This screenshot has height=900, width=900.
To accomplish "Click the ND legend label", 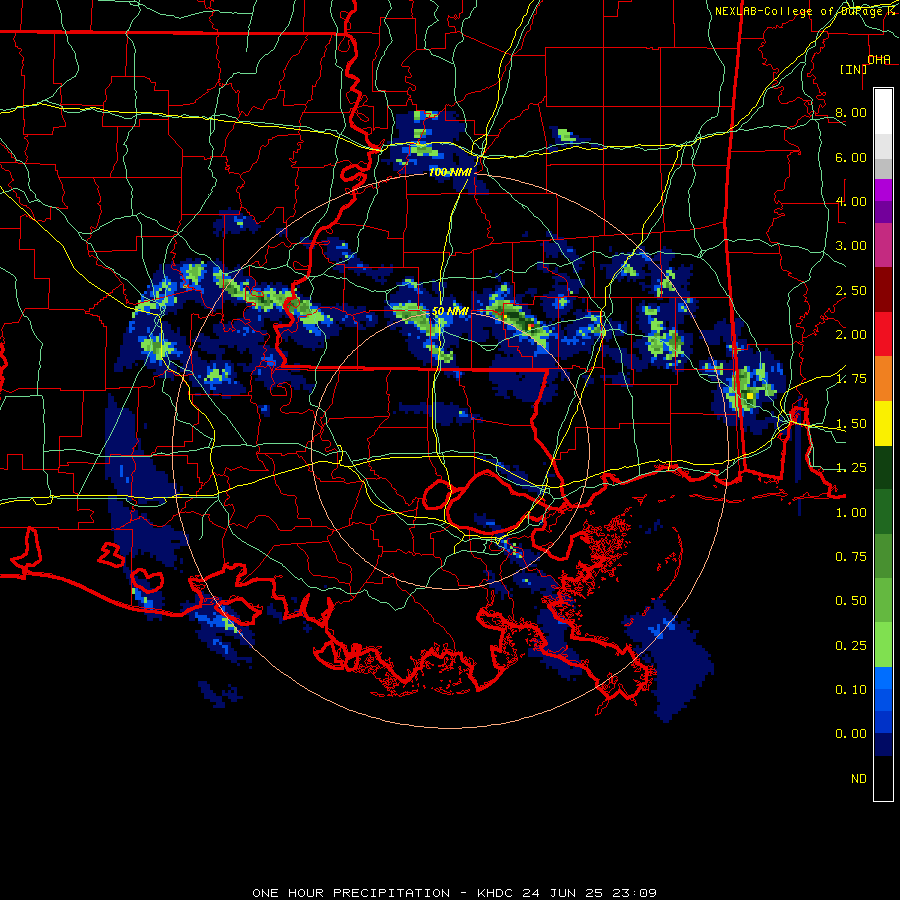I will (859, 779).
